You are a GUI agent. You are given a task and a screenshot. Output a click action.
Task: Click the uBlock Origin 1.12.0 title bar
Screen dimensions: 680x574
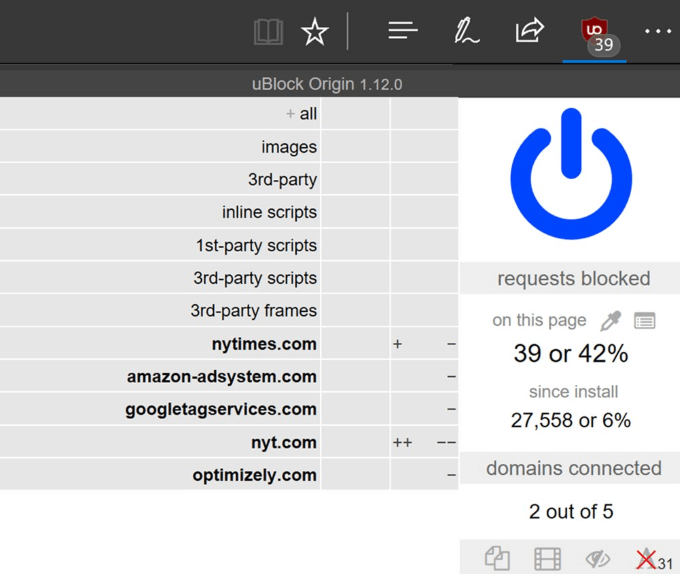click(x=327, y=84)
